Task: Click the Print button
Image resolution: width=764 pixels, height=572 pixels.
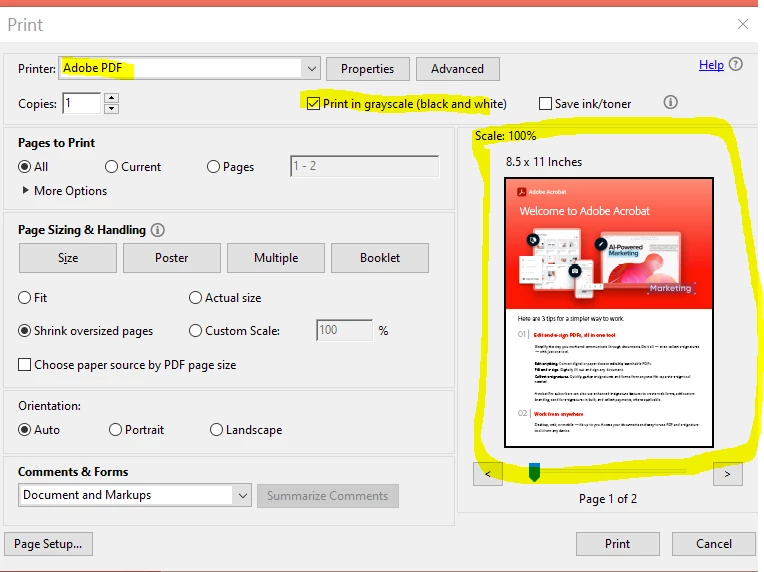Action: coord(618,544)
